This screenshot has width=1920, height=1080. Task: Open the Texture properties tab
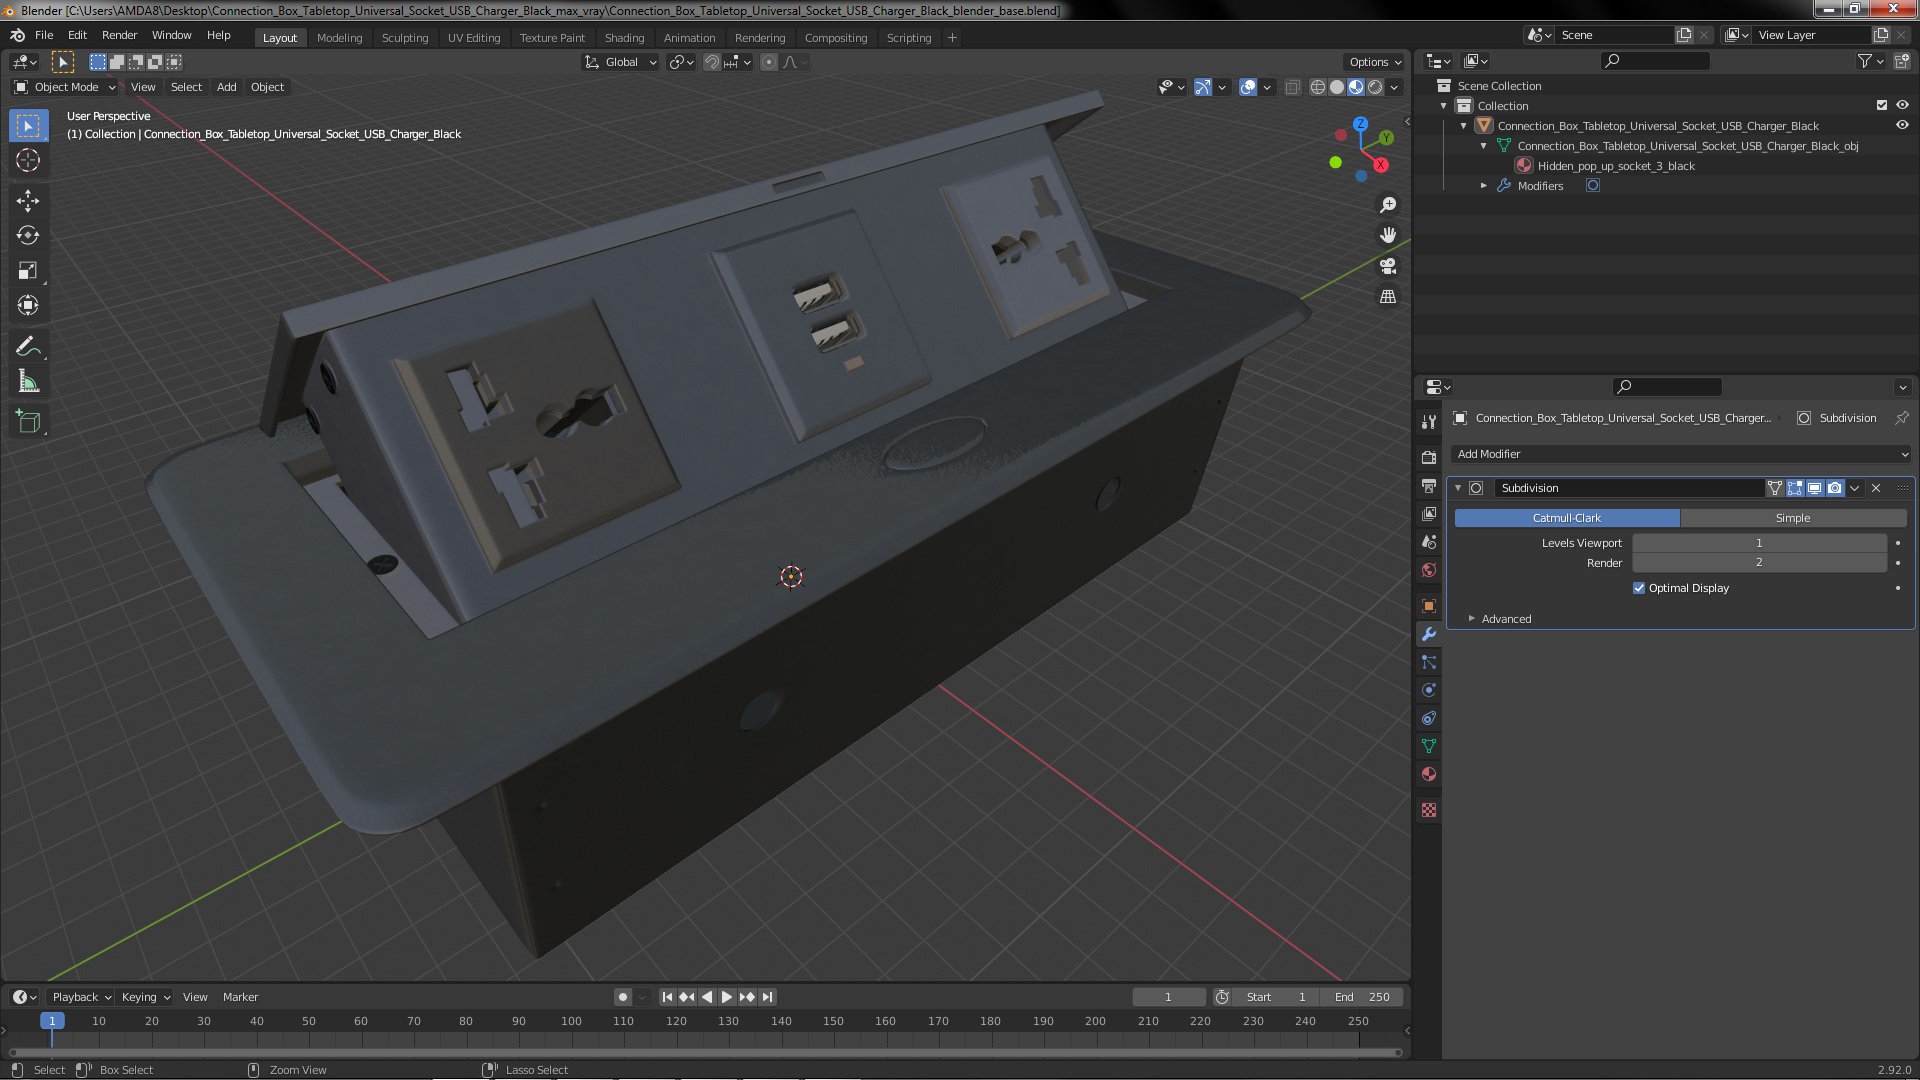(1429, 810)
